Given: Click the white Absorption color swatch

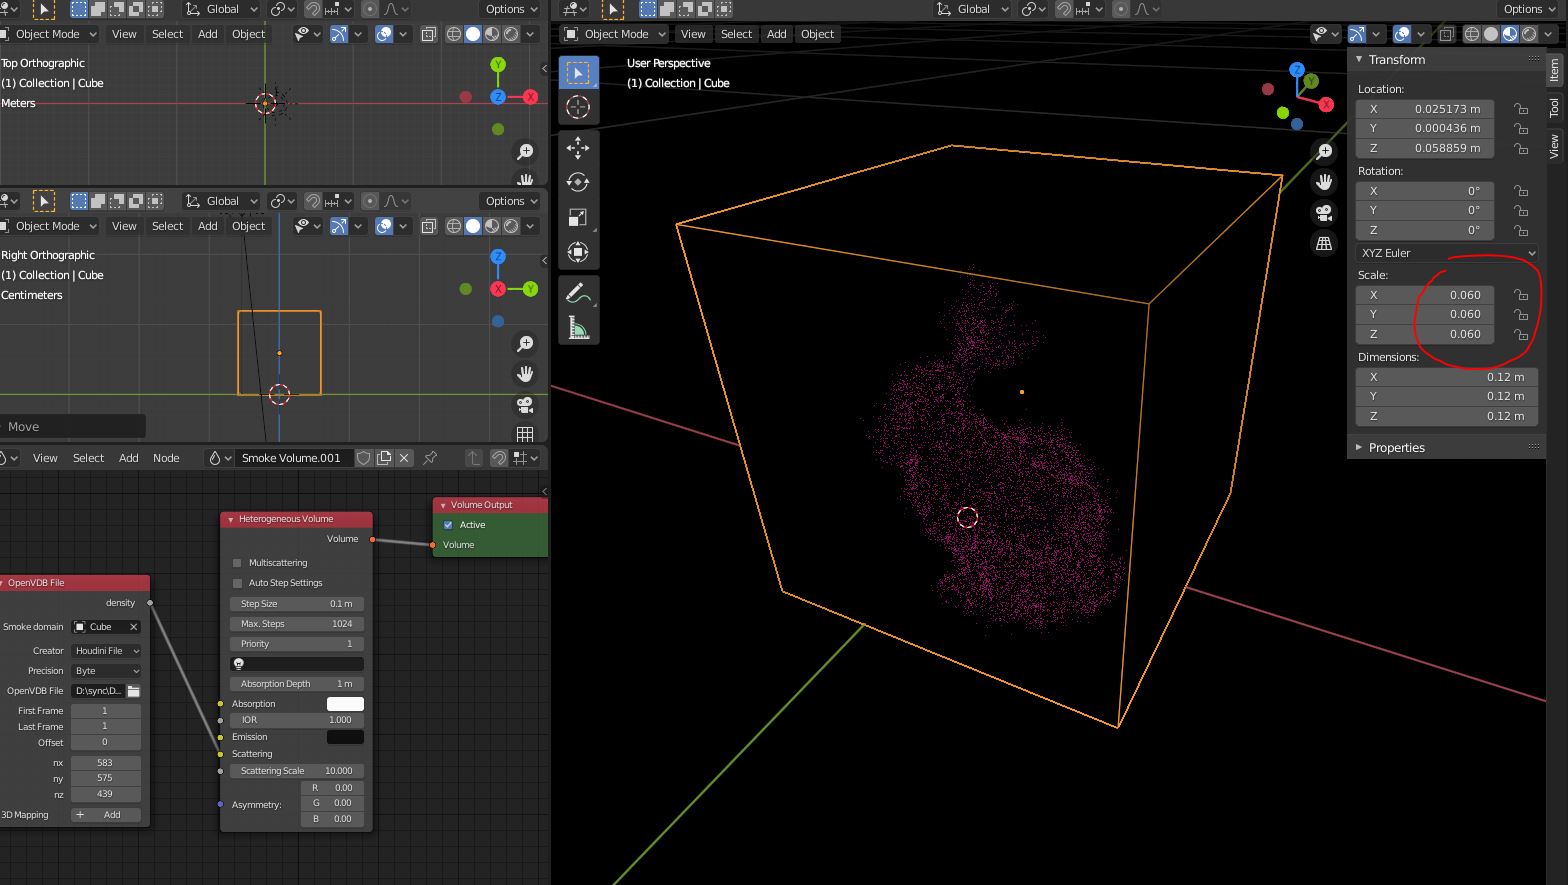Looking at the screenshot, I should pos(345,704).
